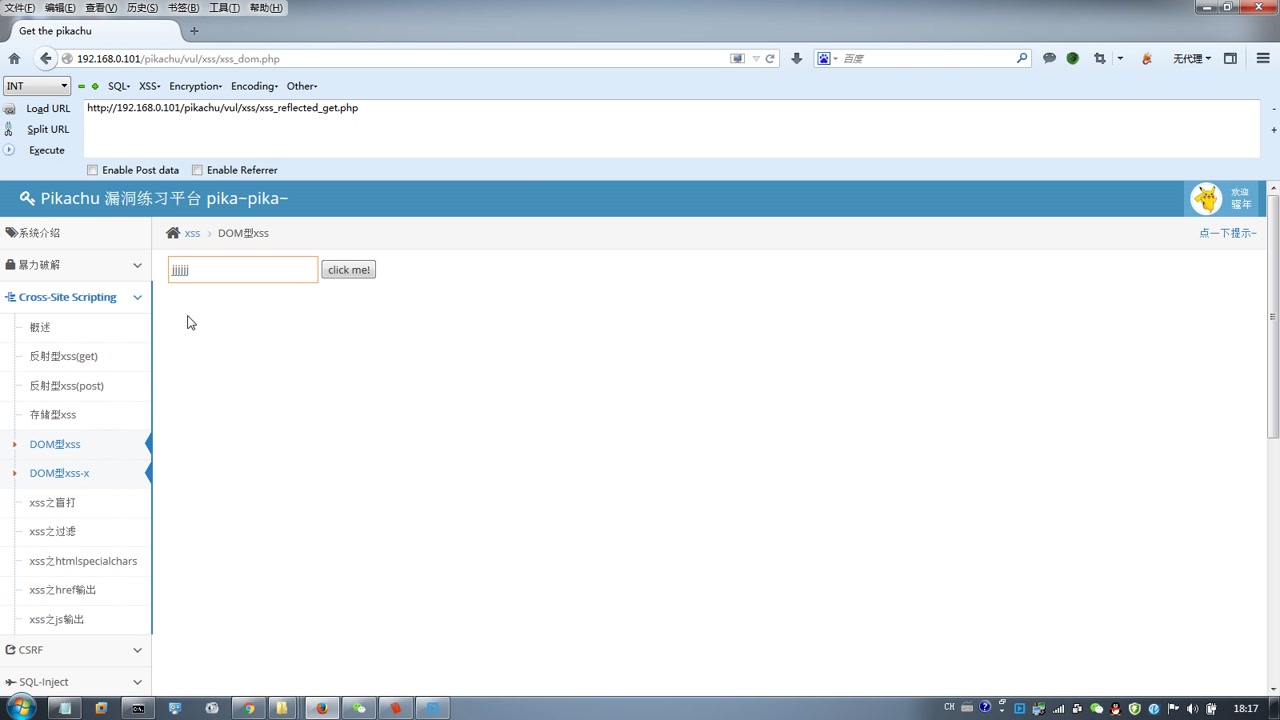The image size is (1280, 720).
Task: Reload the page with the refresh icon
Action: 770,59
